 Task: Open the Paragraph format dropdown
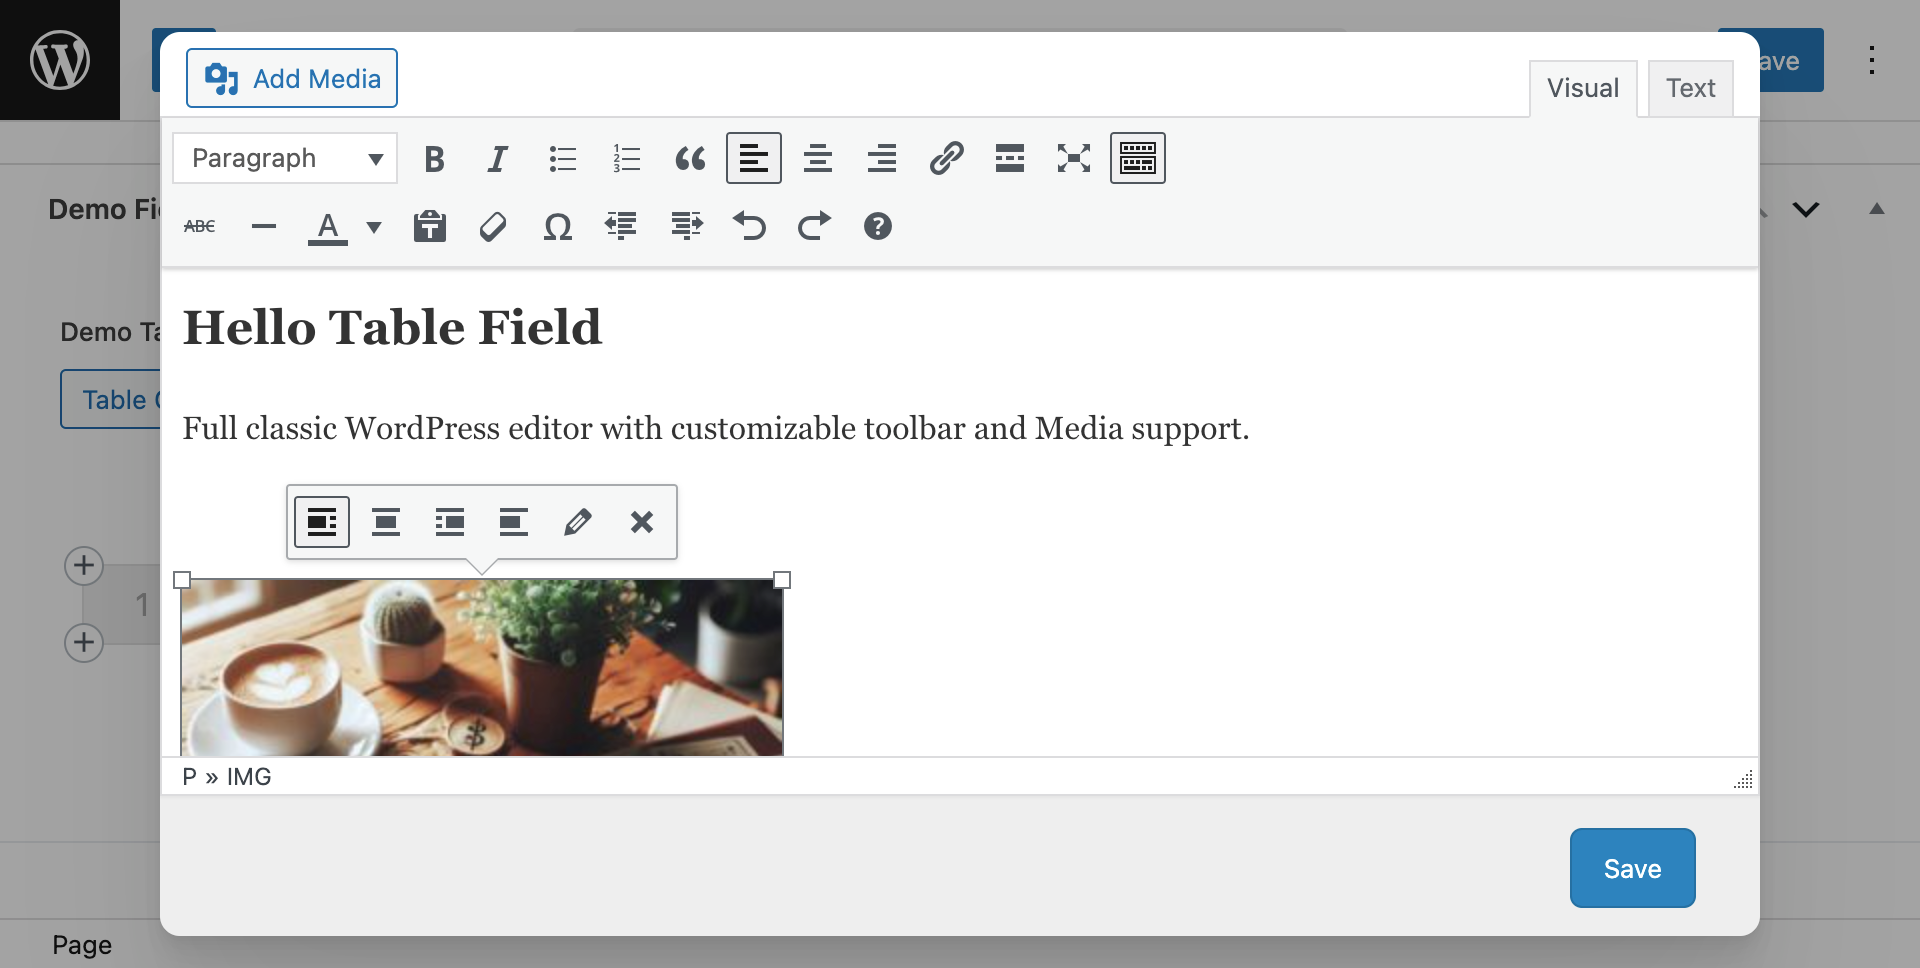285,159
